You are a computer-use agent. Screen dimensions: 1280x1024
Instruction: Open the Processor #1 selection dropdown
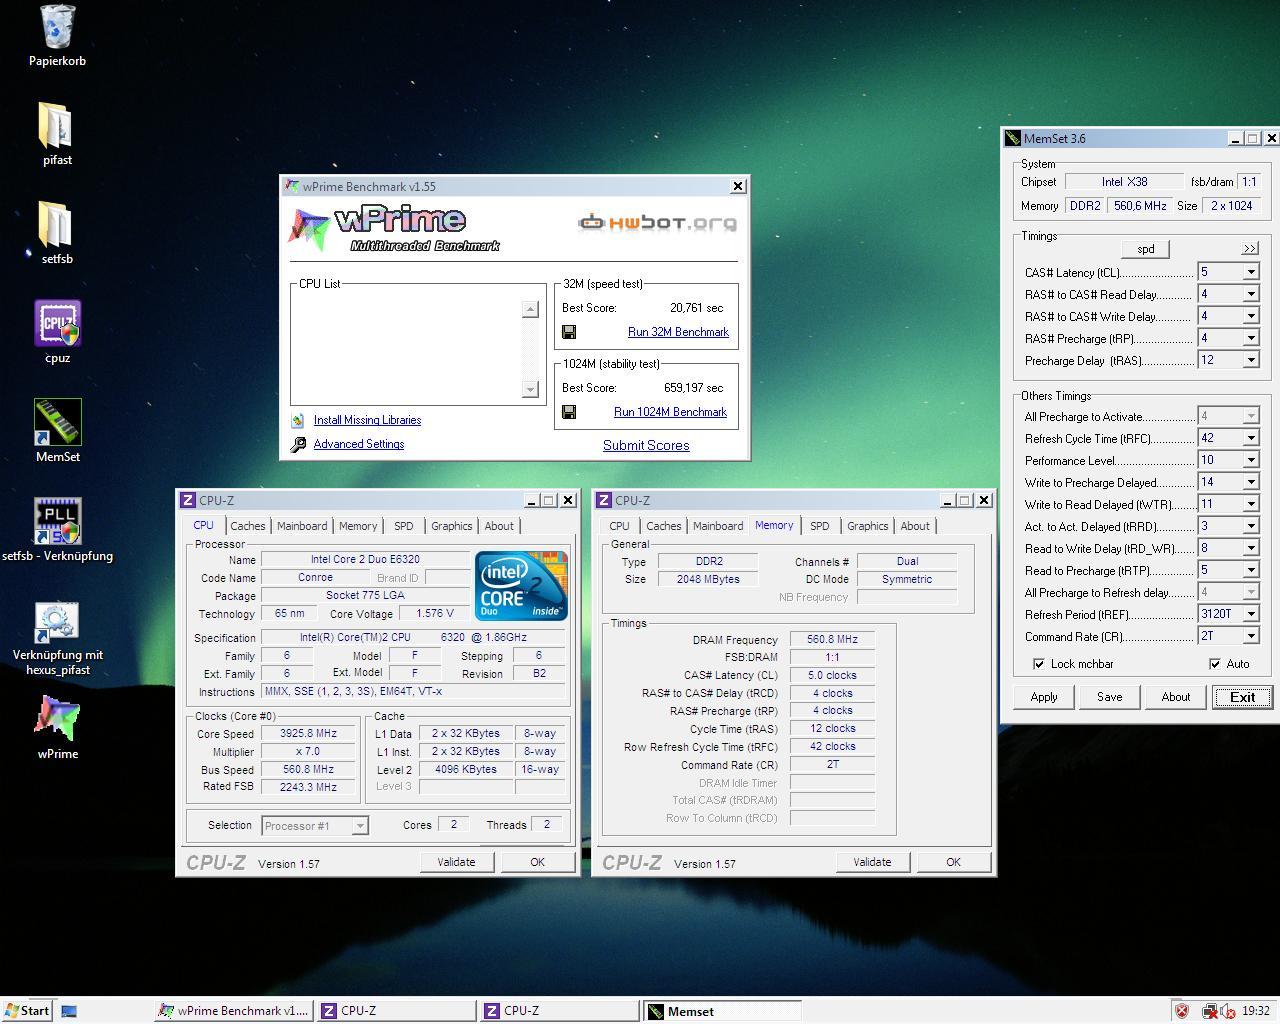tap(359, 826)
